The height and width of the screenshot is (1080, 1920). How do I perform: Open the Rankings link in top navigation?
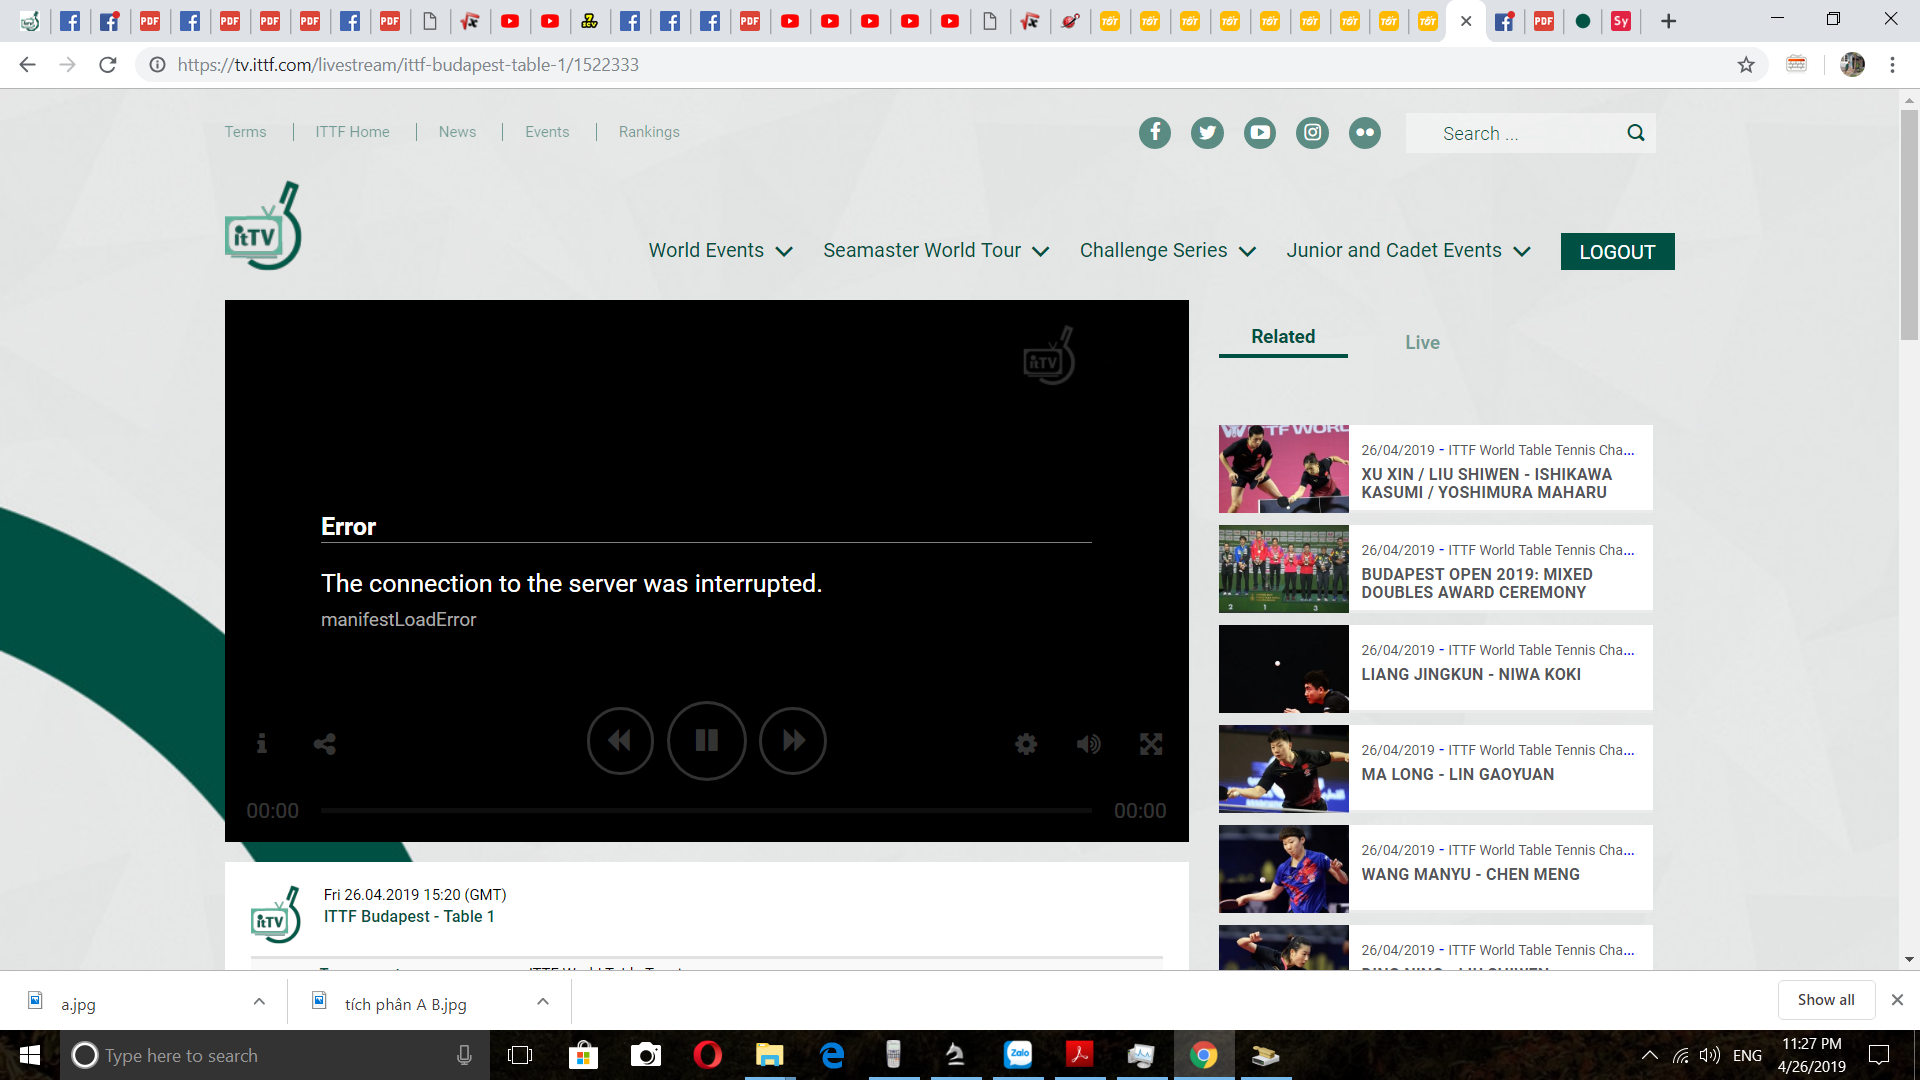(x=648, y=132)
